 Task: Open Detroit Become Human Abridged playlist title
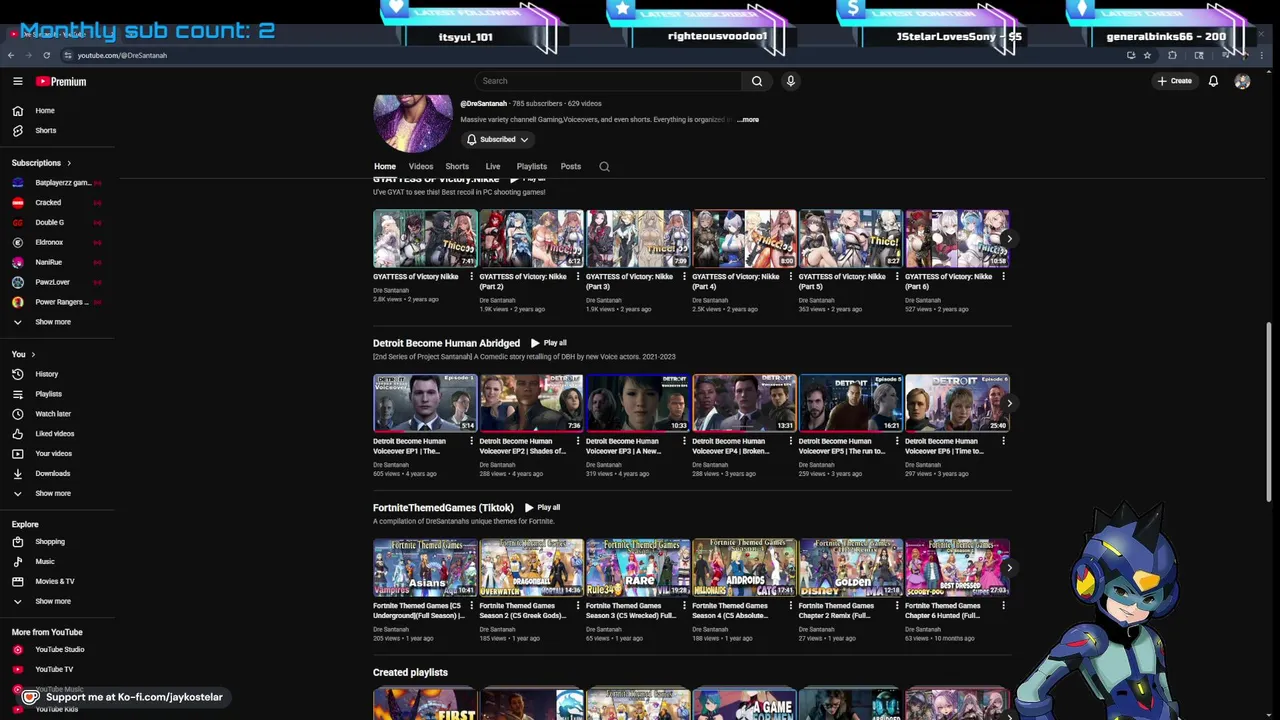pos(446,343)
